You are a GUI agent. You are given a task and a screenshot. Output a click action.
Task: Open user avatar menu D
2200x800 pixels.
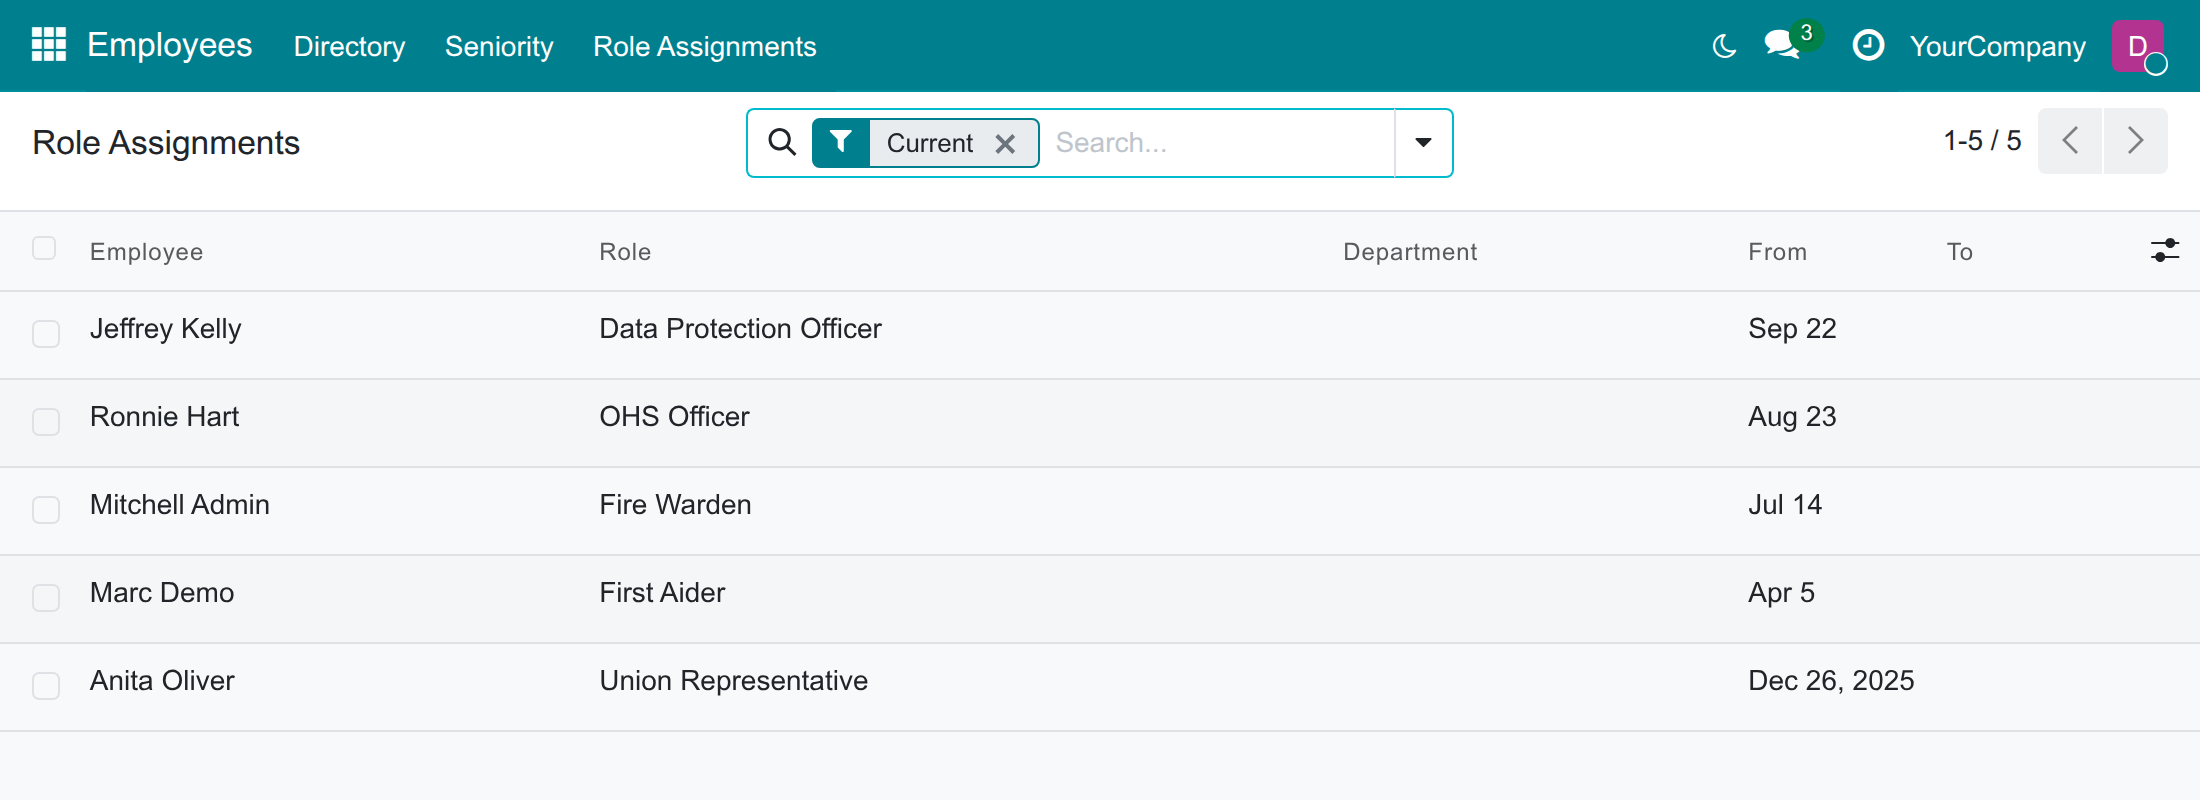(2138, 46)
